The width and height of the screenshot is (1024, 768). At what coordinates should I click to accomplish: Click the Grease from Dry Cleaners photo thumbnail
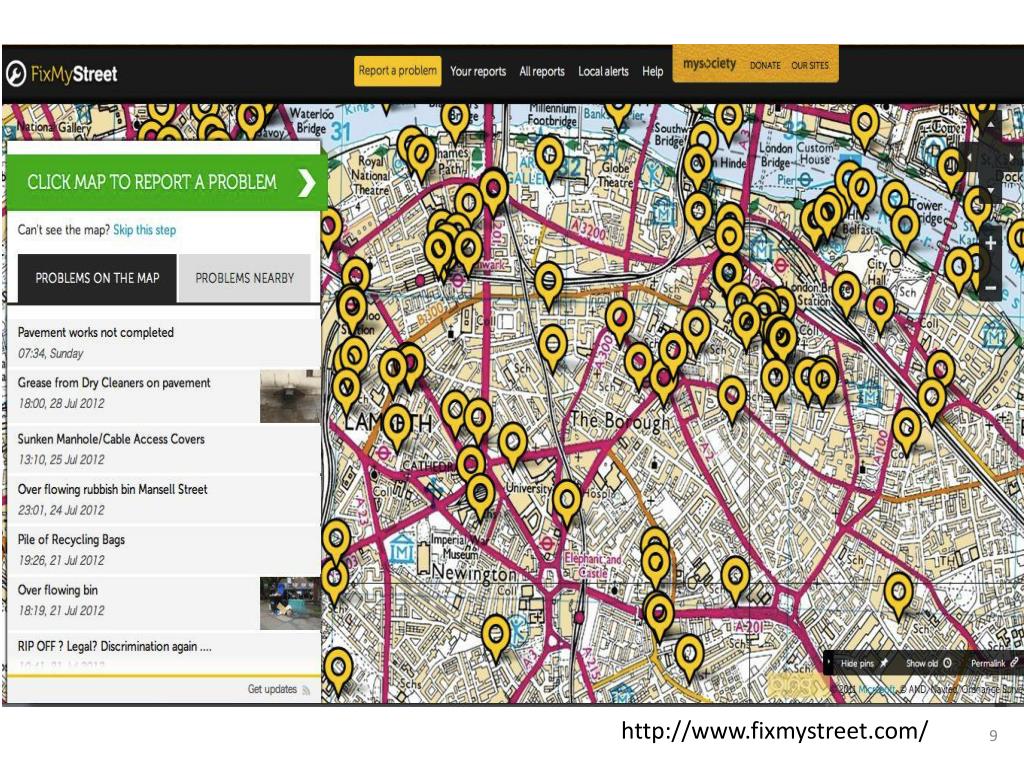290,396
